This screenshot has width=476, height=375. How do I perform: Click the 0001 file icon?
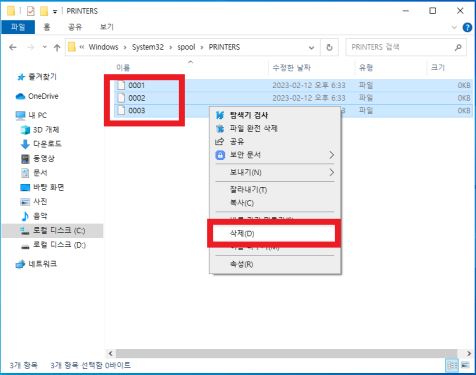point(121,85)
